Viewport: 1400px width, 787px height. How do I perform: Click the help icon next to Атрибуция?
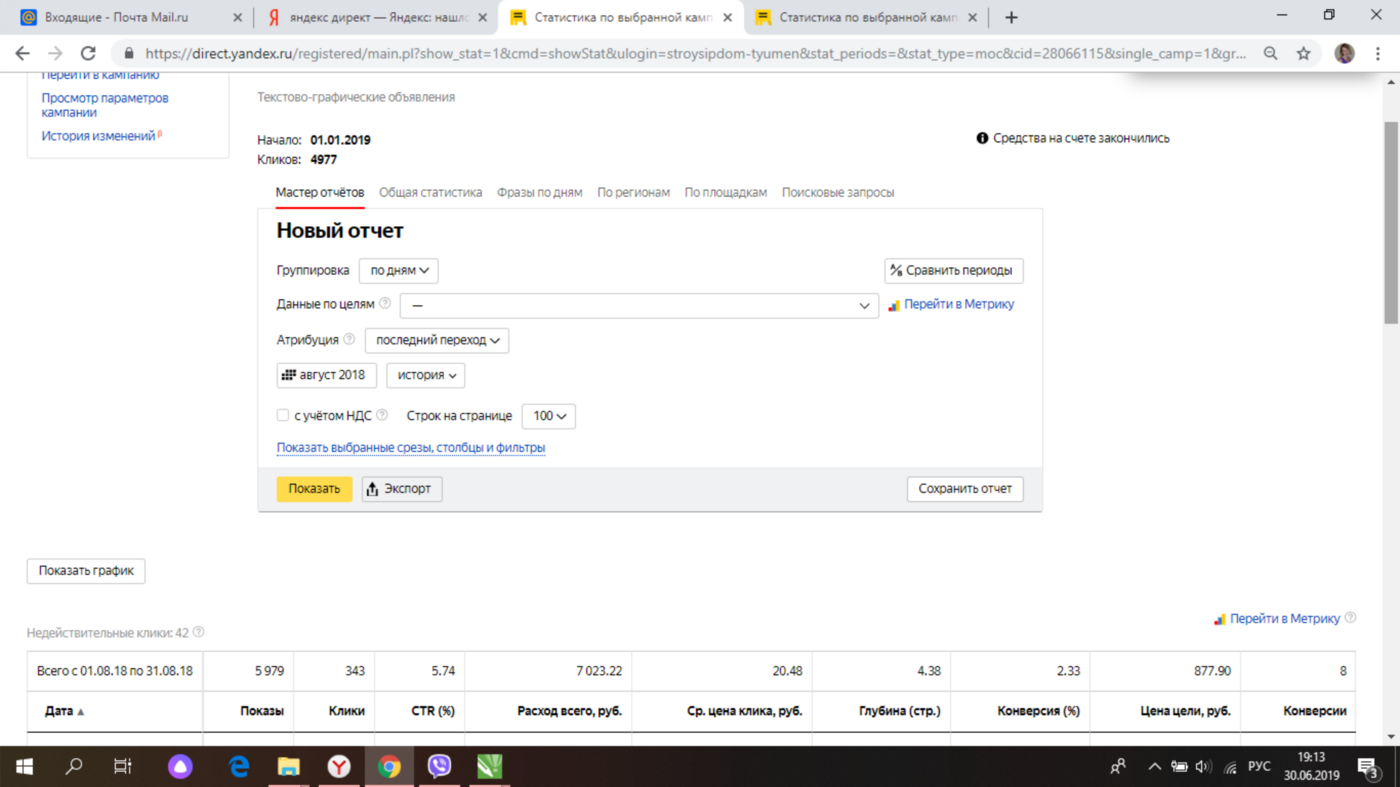(x=349, y=340)
